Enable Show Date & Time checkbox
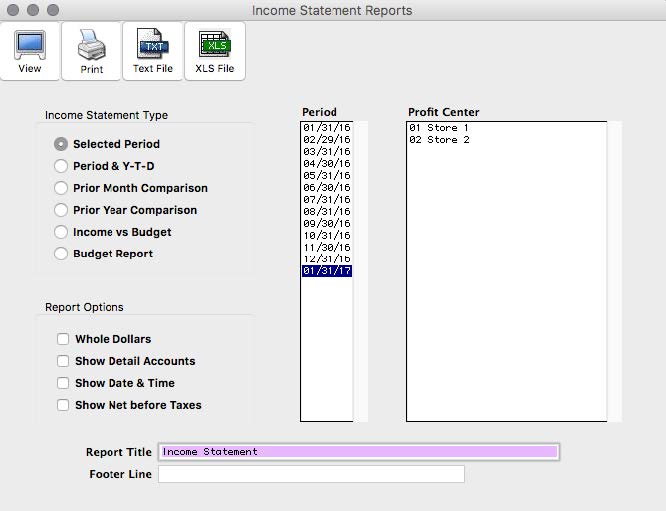The width and height of the screenshot is (666, 511). coord(64,383)
